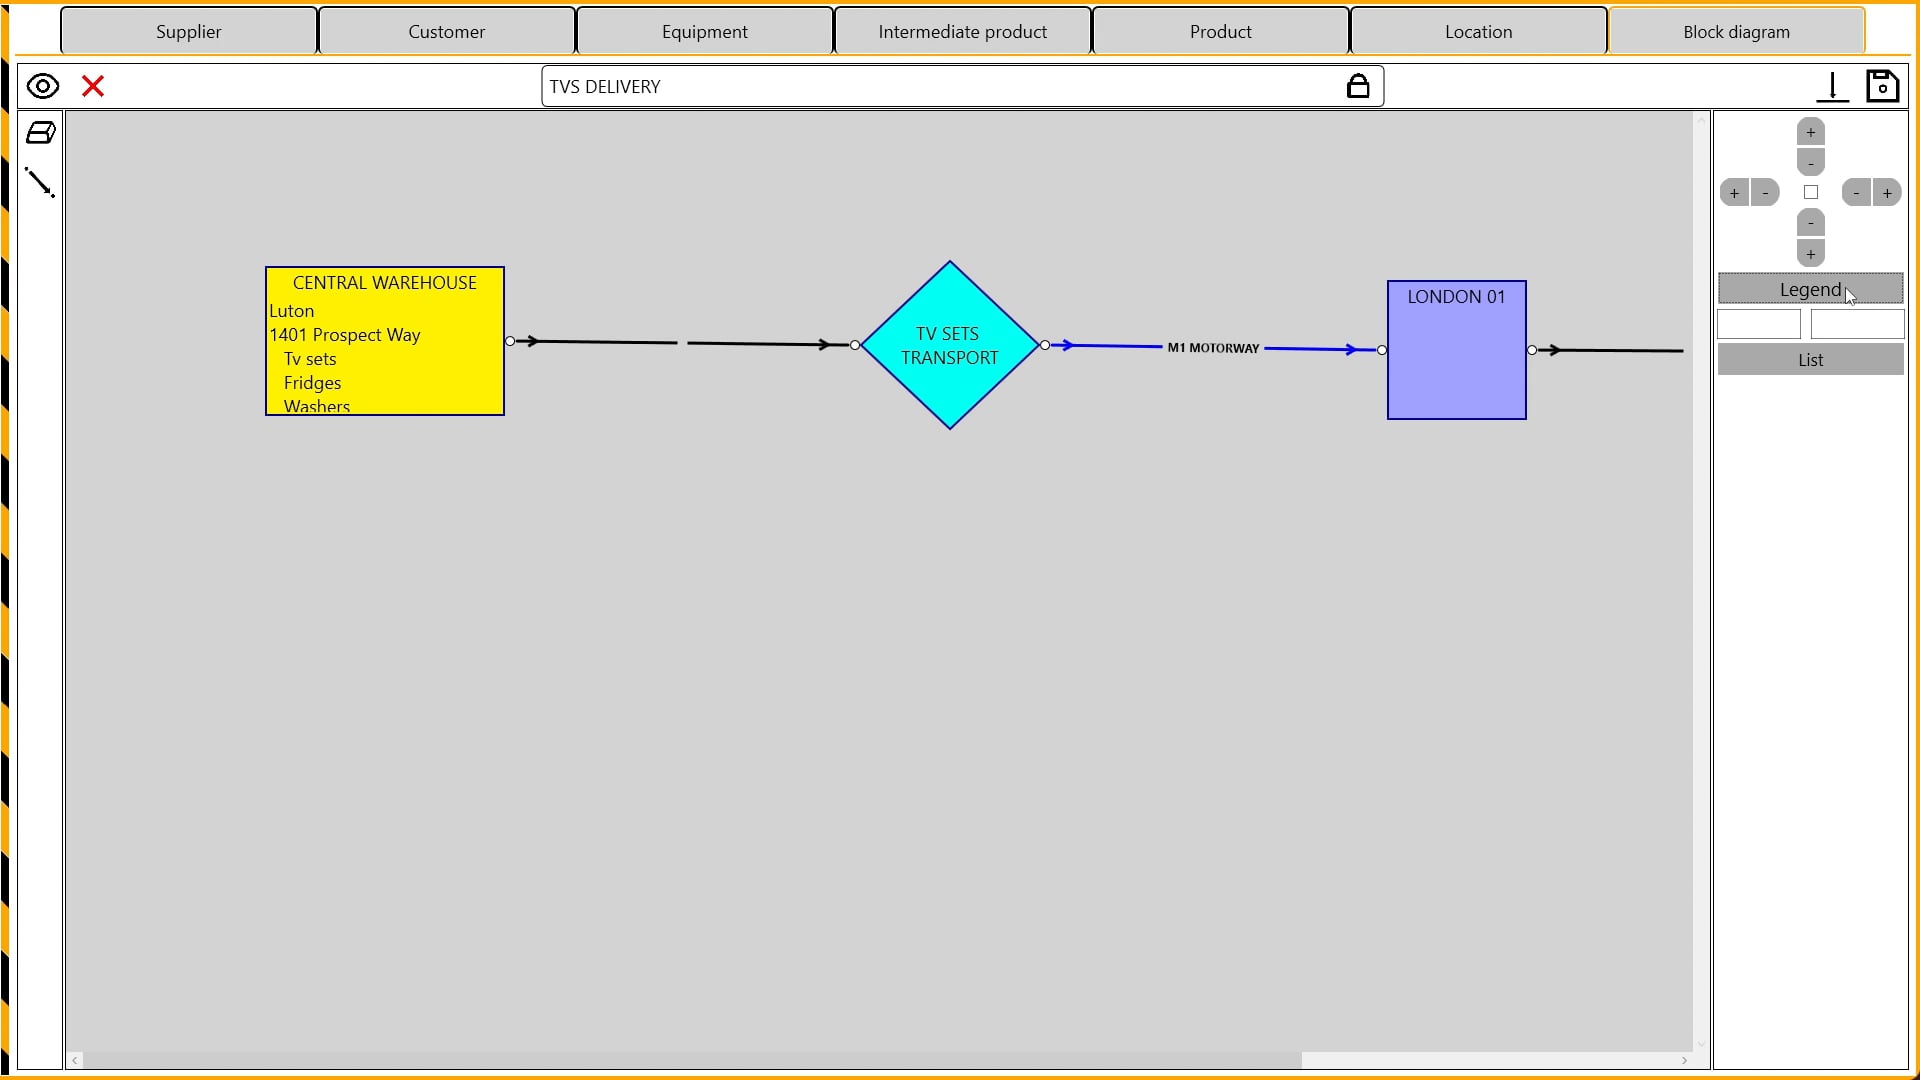
Task: Click the minus button below top plus
Action: click(1810, 163)
